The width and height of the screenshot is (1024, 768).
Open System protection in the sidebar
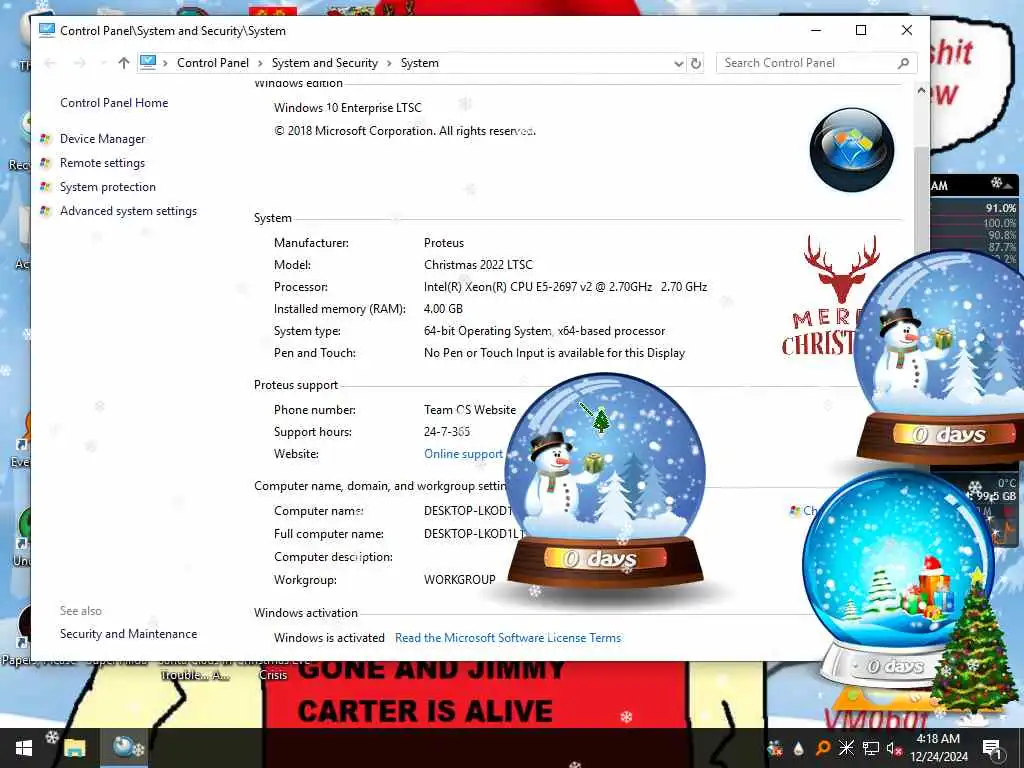[108, 187]
